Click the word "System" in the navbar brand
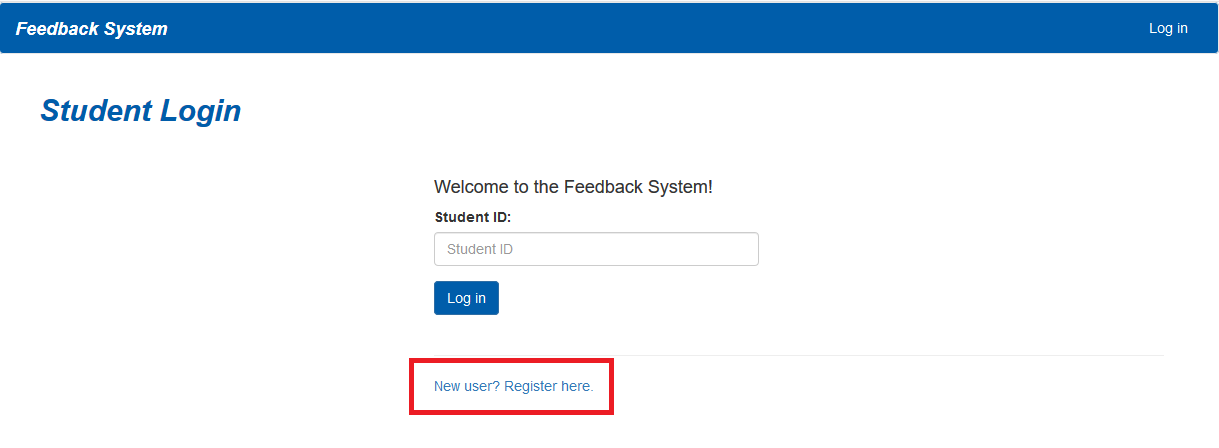The height and width of the screenshot is (448, 1219). coord(136,29)
